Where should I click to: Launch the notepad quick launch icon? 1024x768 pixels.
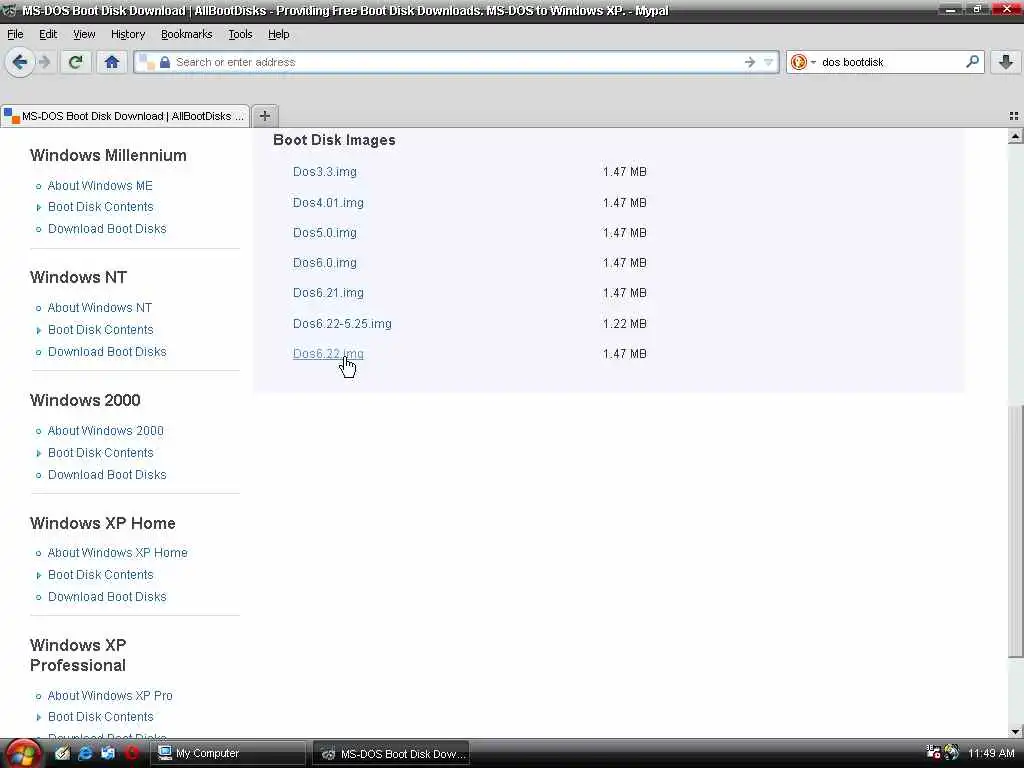pos(62,753)
